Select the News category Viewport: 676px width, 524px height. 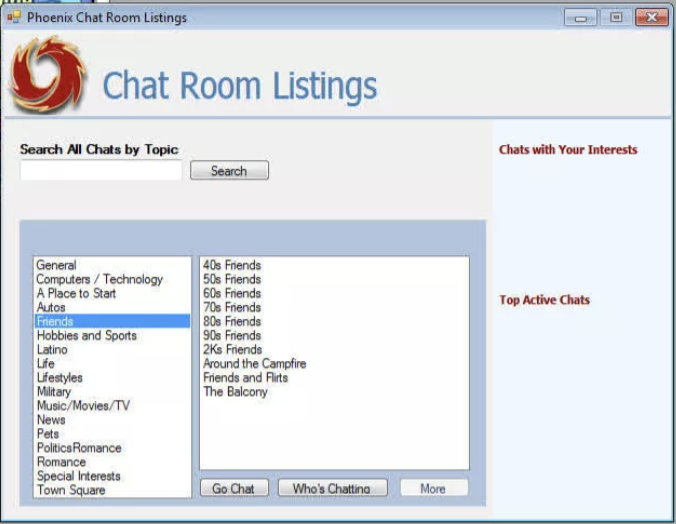pyautogui.click(x=112, y=420)
